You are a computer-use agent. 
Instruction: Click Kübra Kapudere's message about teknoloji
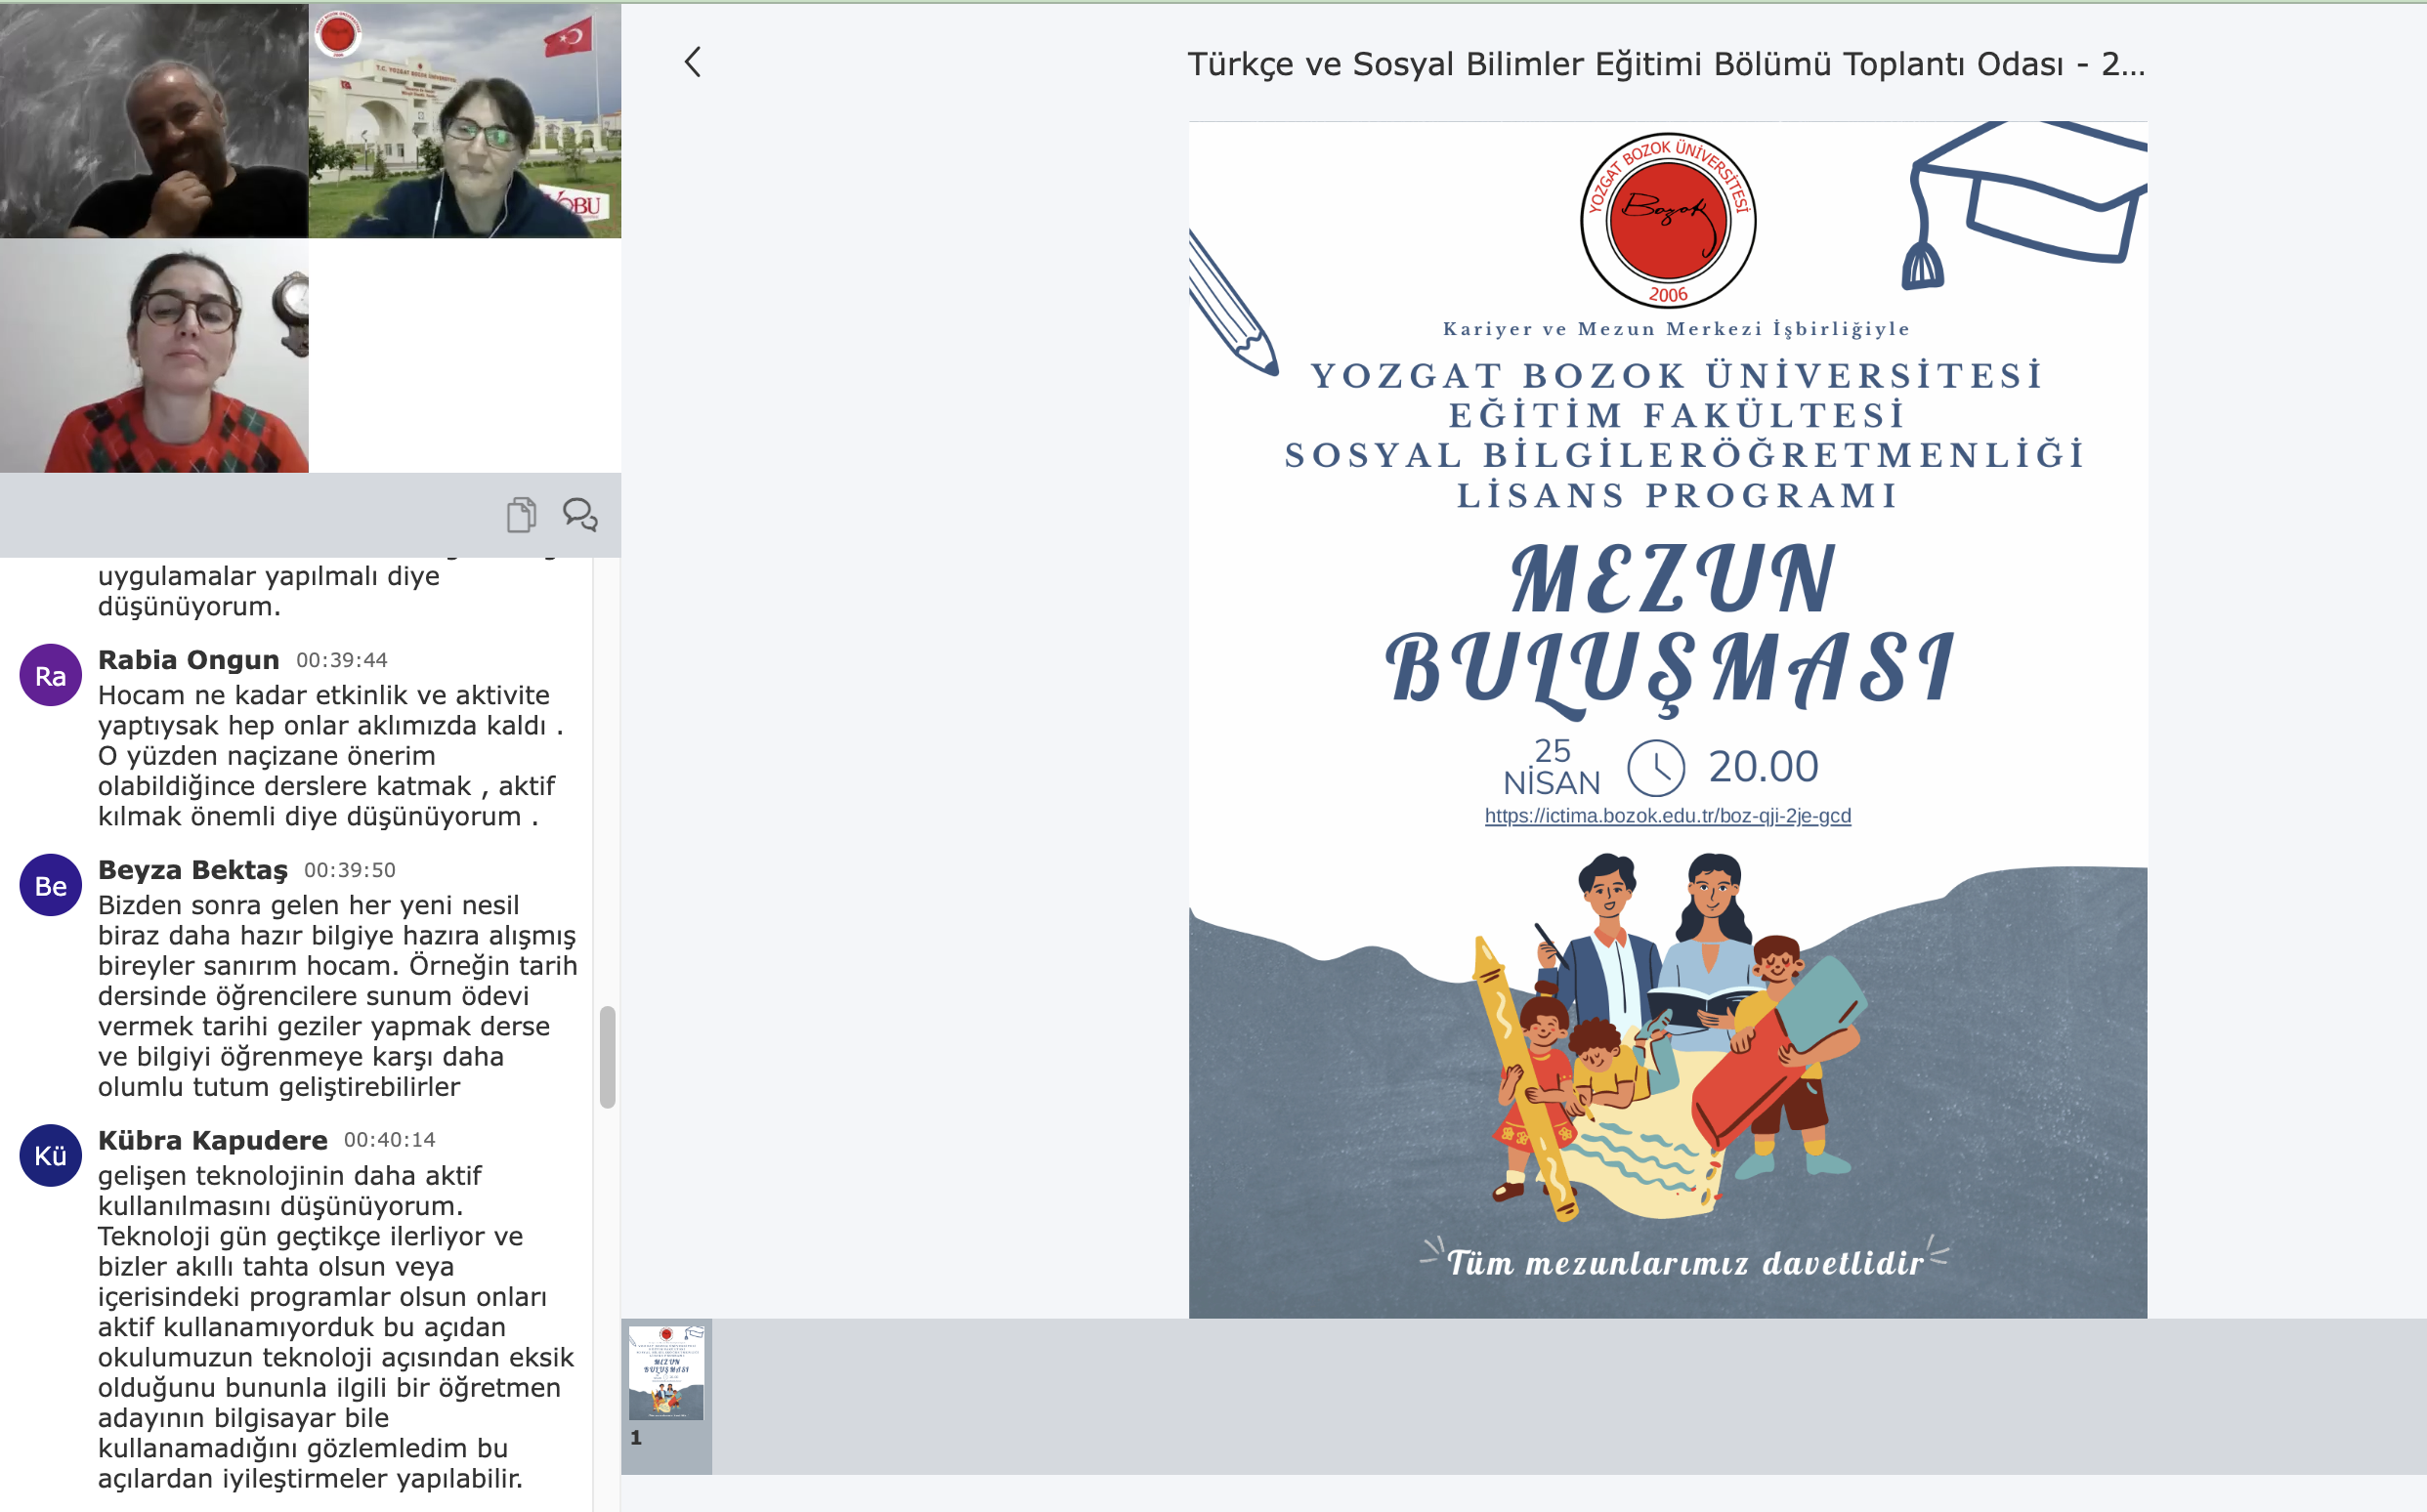pyautogui.click(x=336, y=1327)
